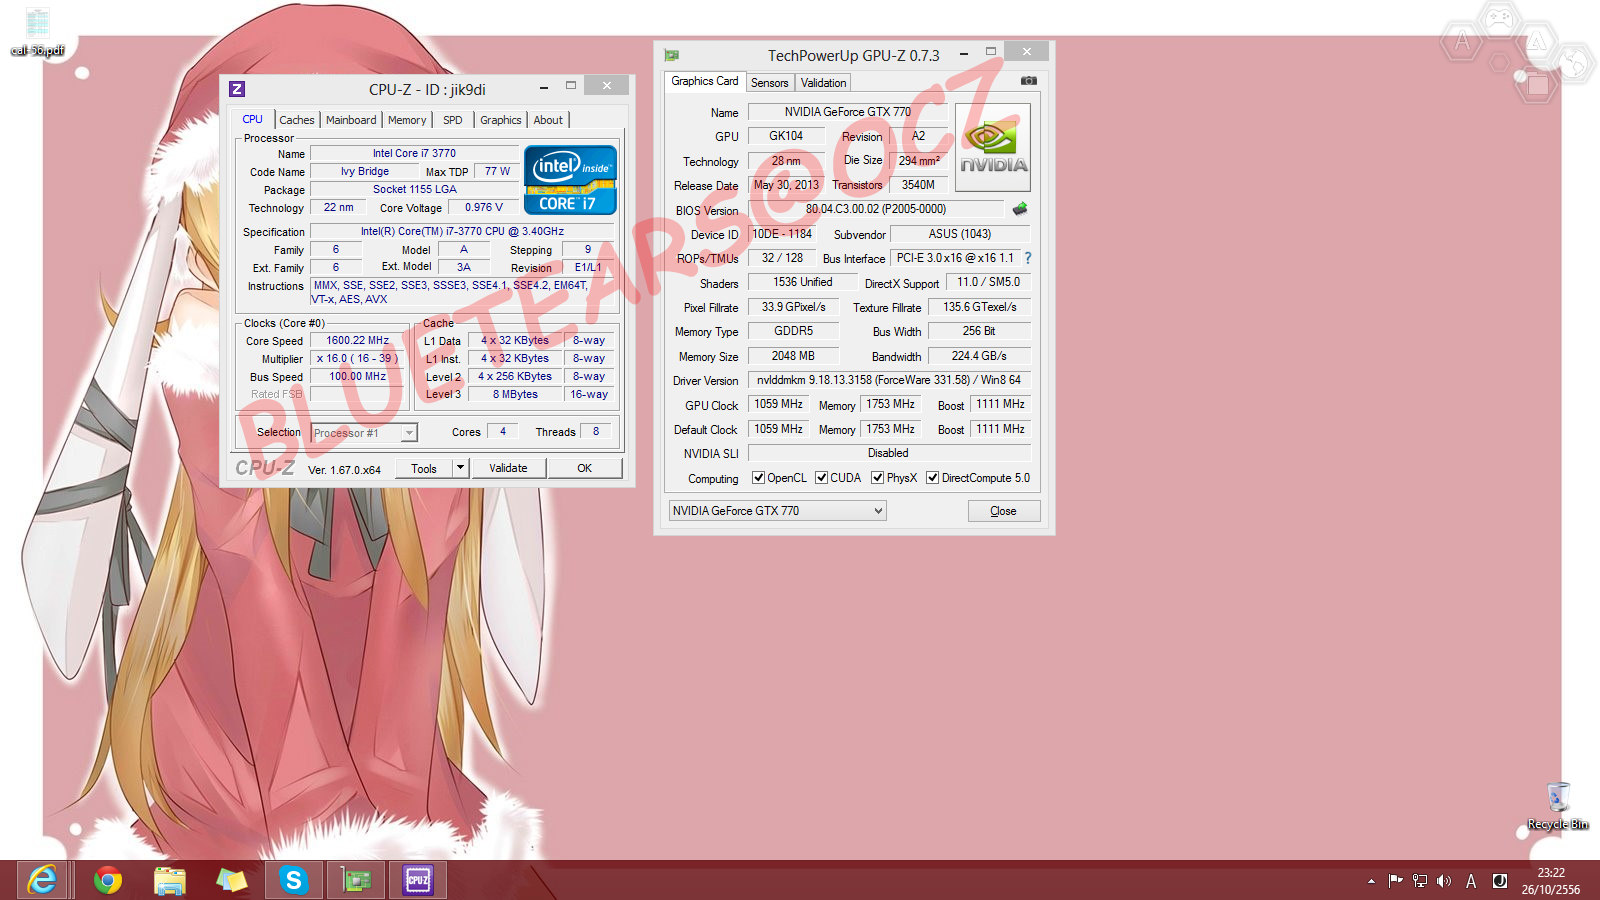Select the CPU tab in CPU-Z

point(253,119)
